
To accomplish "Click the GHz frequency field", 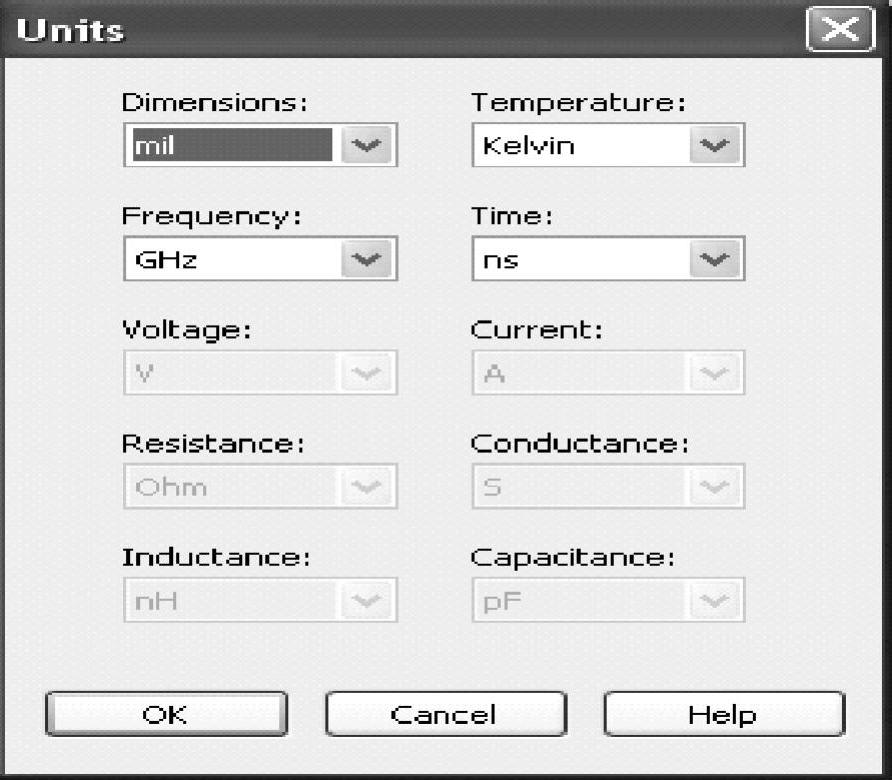I will 232,260.
